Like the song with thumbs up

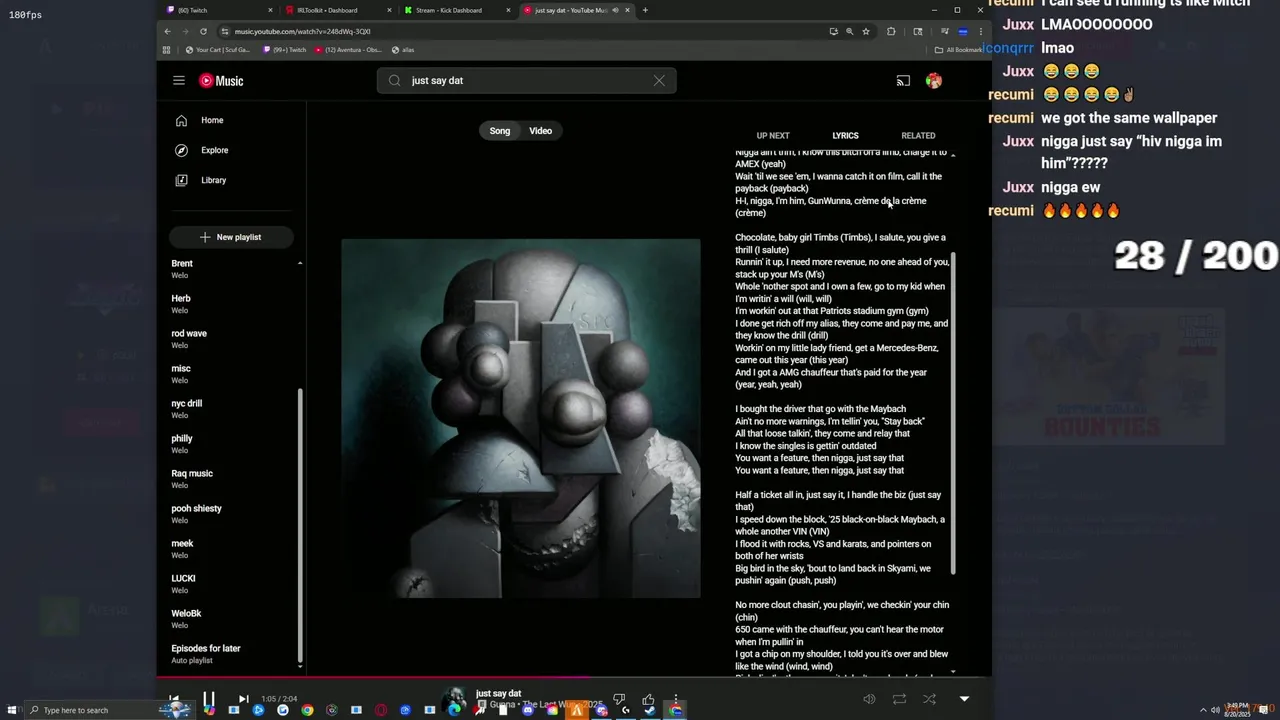click(x=648, y=699)
